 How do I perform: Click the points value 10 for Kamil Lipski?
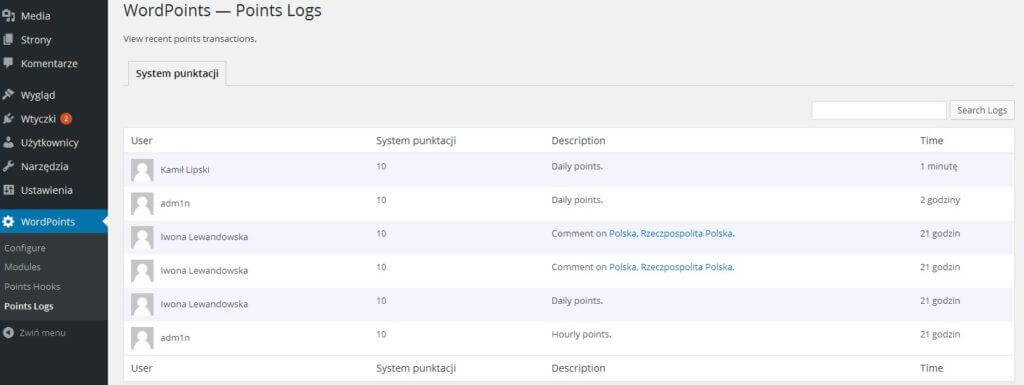[381, 166]
